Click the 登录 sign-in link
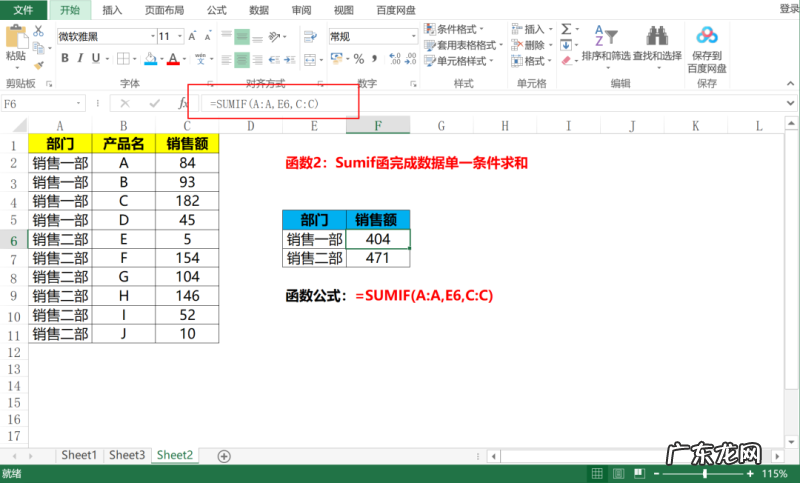Screen dimensions: 800x483 point(788,9)
